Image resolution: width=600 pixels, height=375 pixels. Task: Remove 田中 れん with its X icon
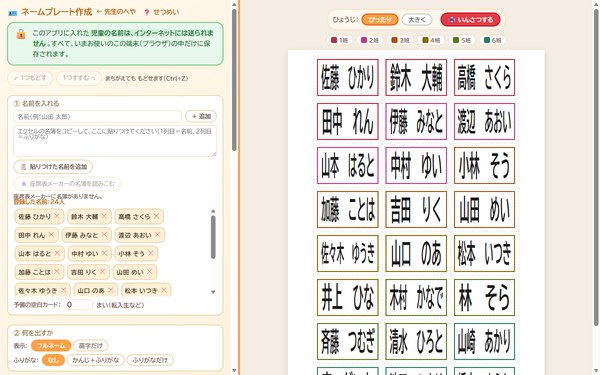click(51, 235)
